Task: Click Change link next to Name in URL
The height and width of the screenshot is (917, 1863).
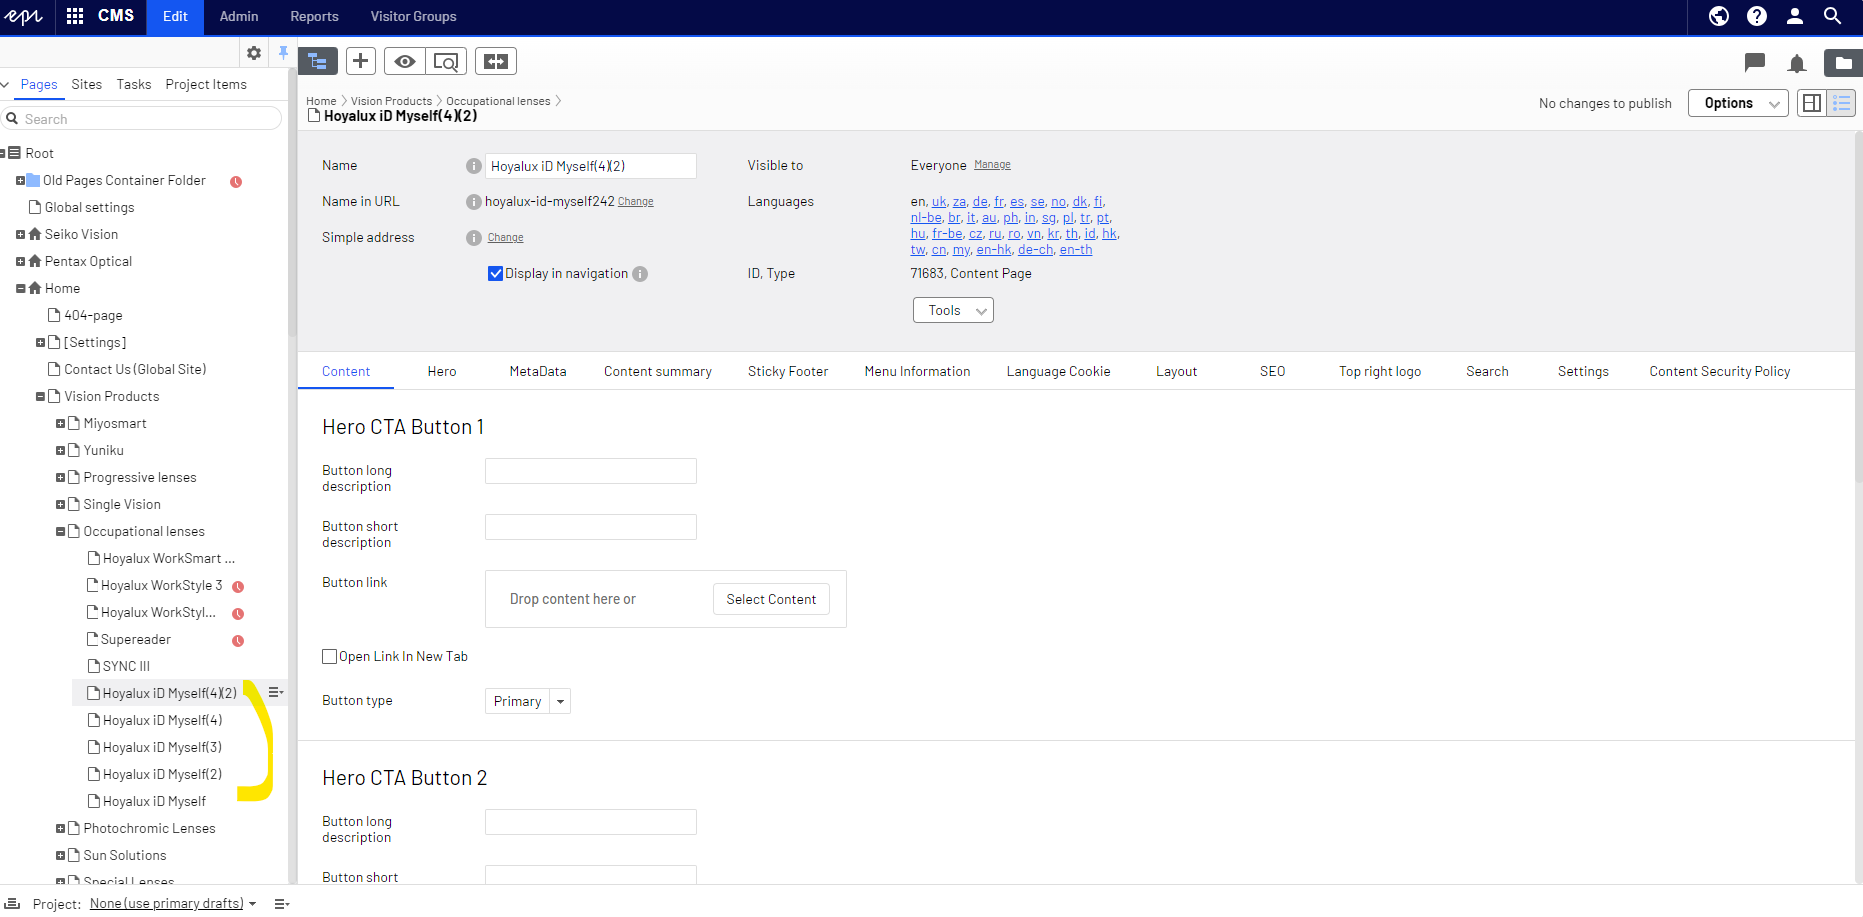Action: 635,202
